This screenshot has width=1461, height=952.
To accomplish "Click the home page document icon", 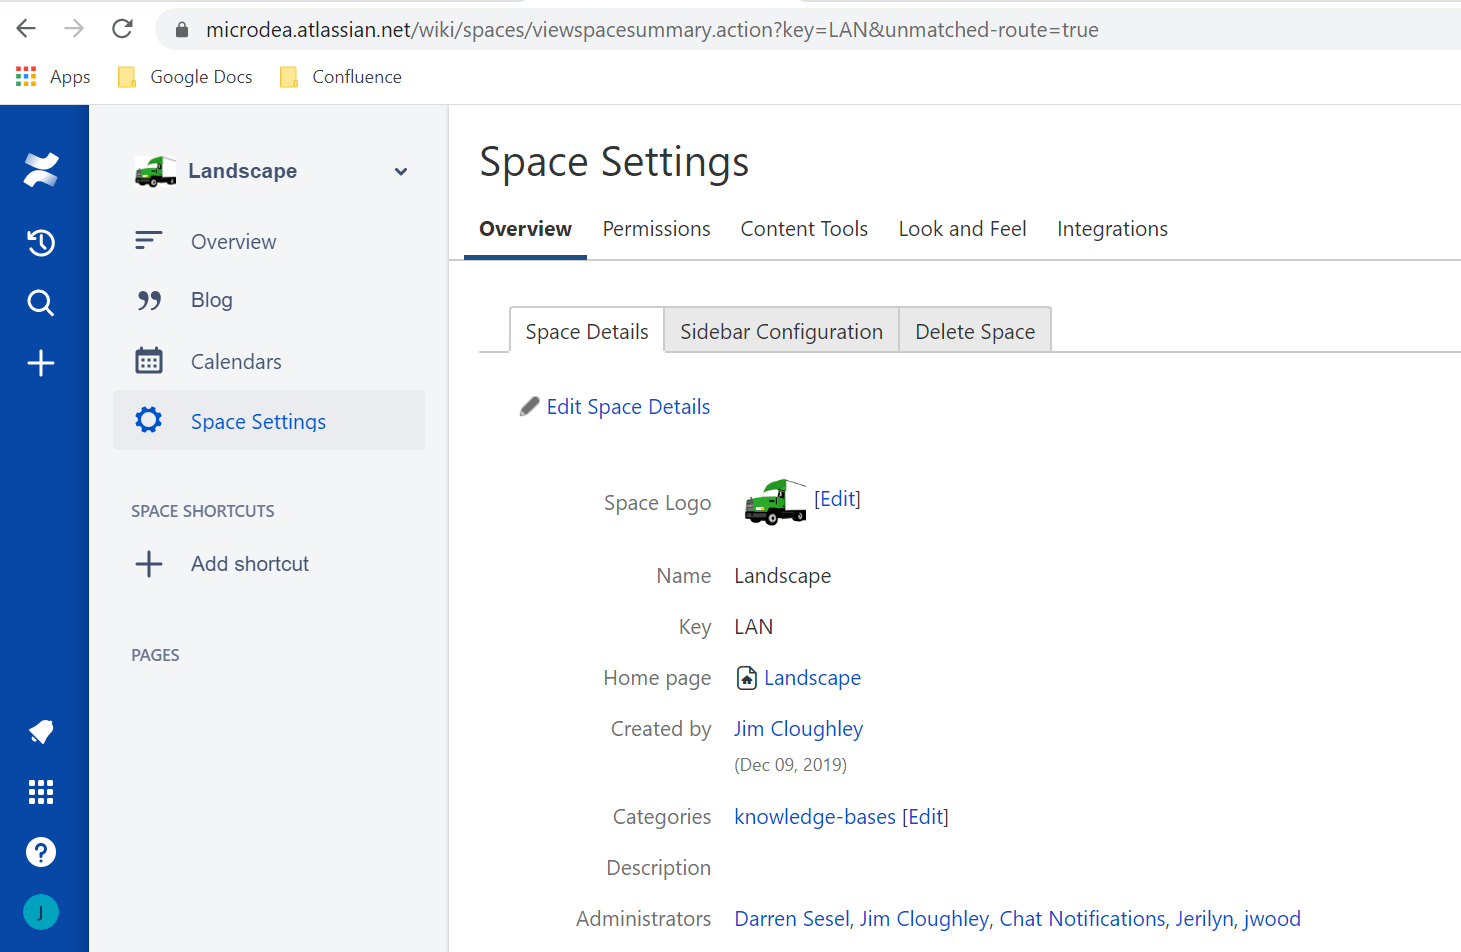I will [x=747, y=678].
